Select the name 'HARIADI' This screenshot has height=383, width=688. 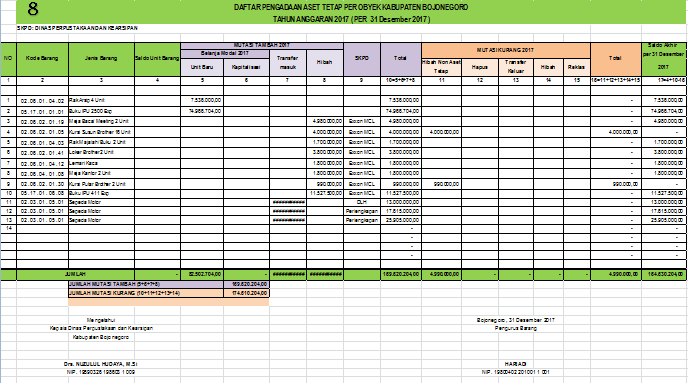pyautogui.click(x=516, y=364)
